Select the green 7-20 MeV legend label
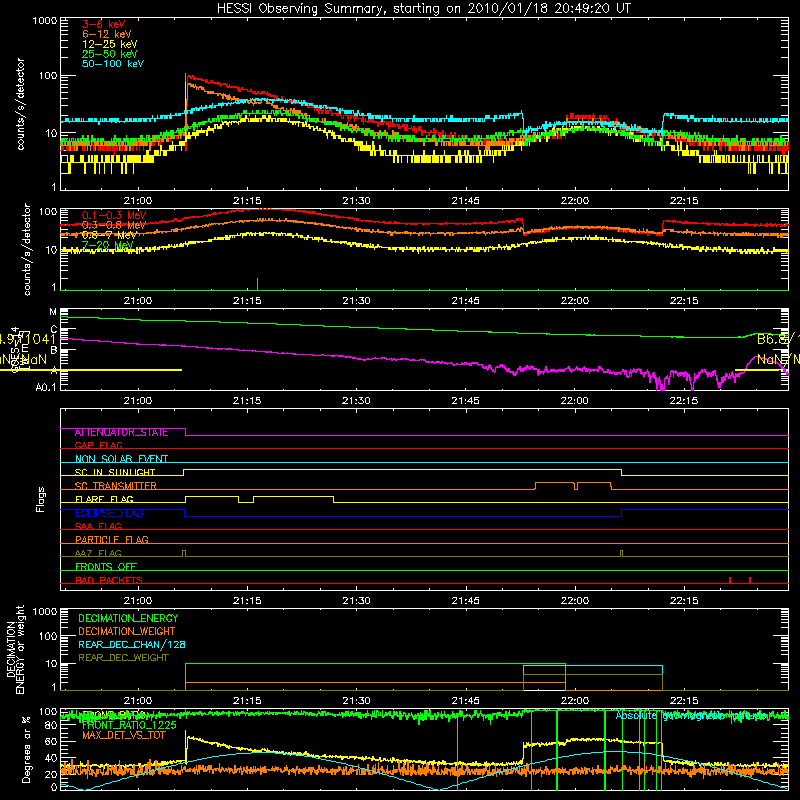The image size is (800, 800). tap(107, 245)
